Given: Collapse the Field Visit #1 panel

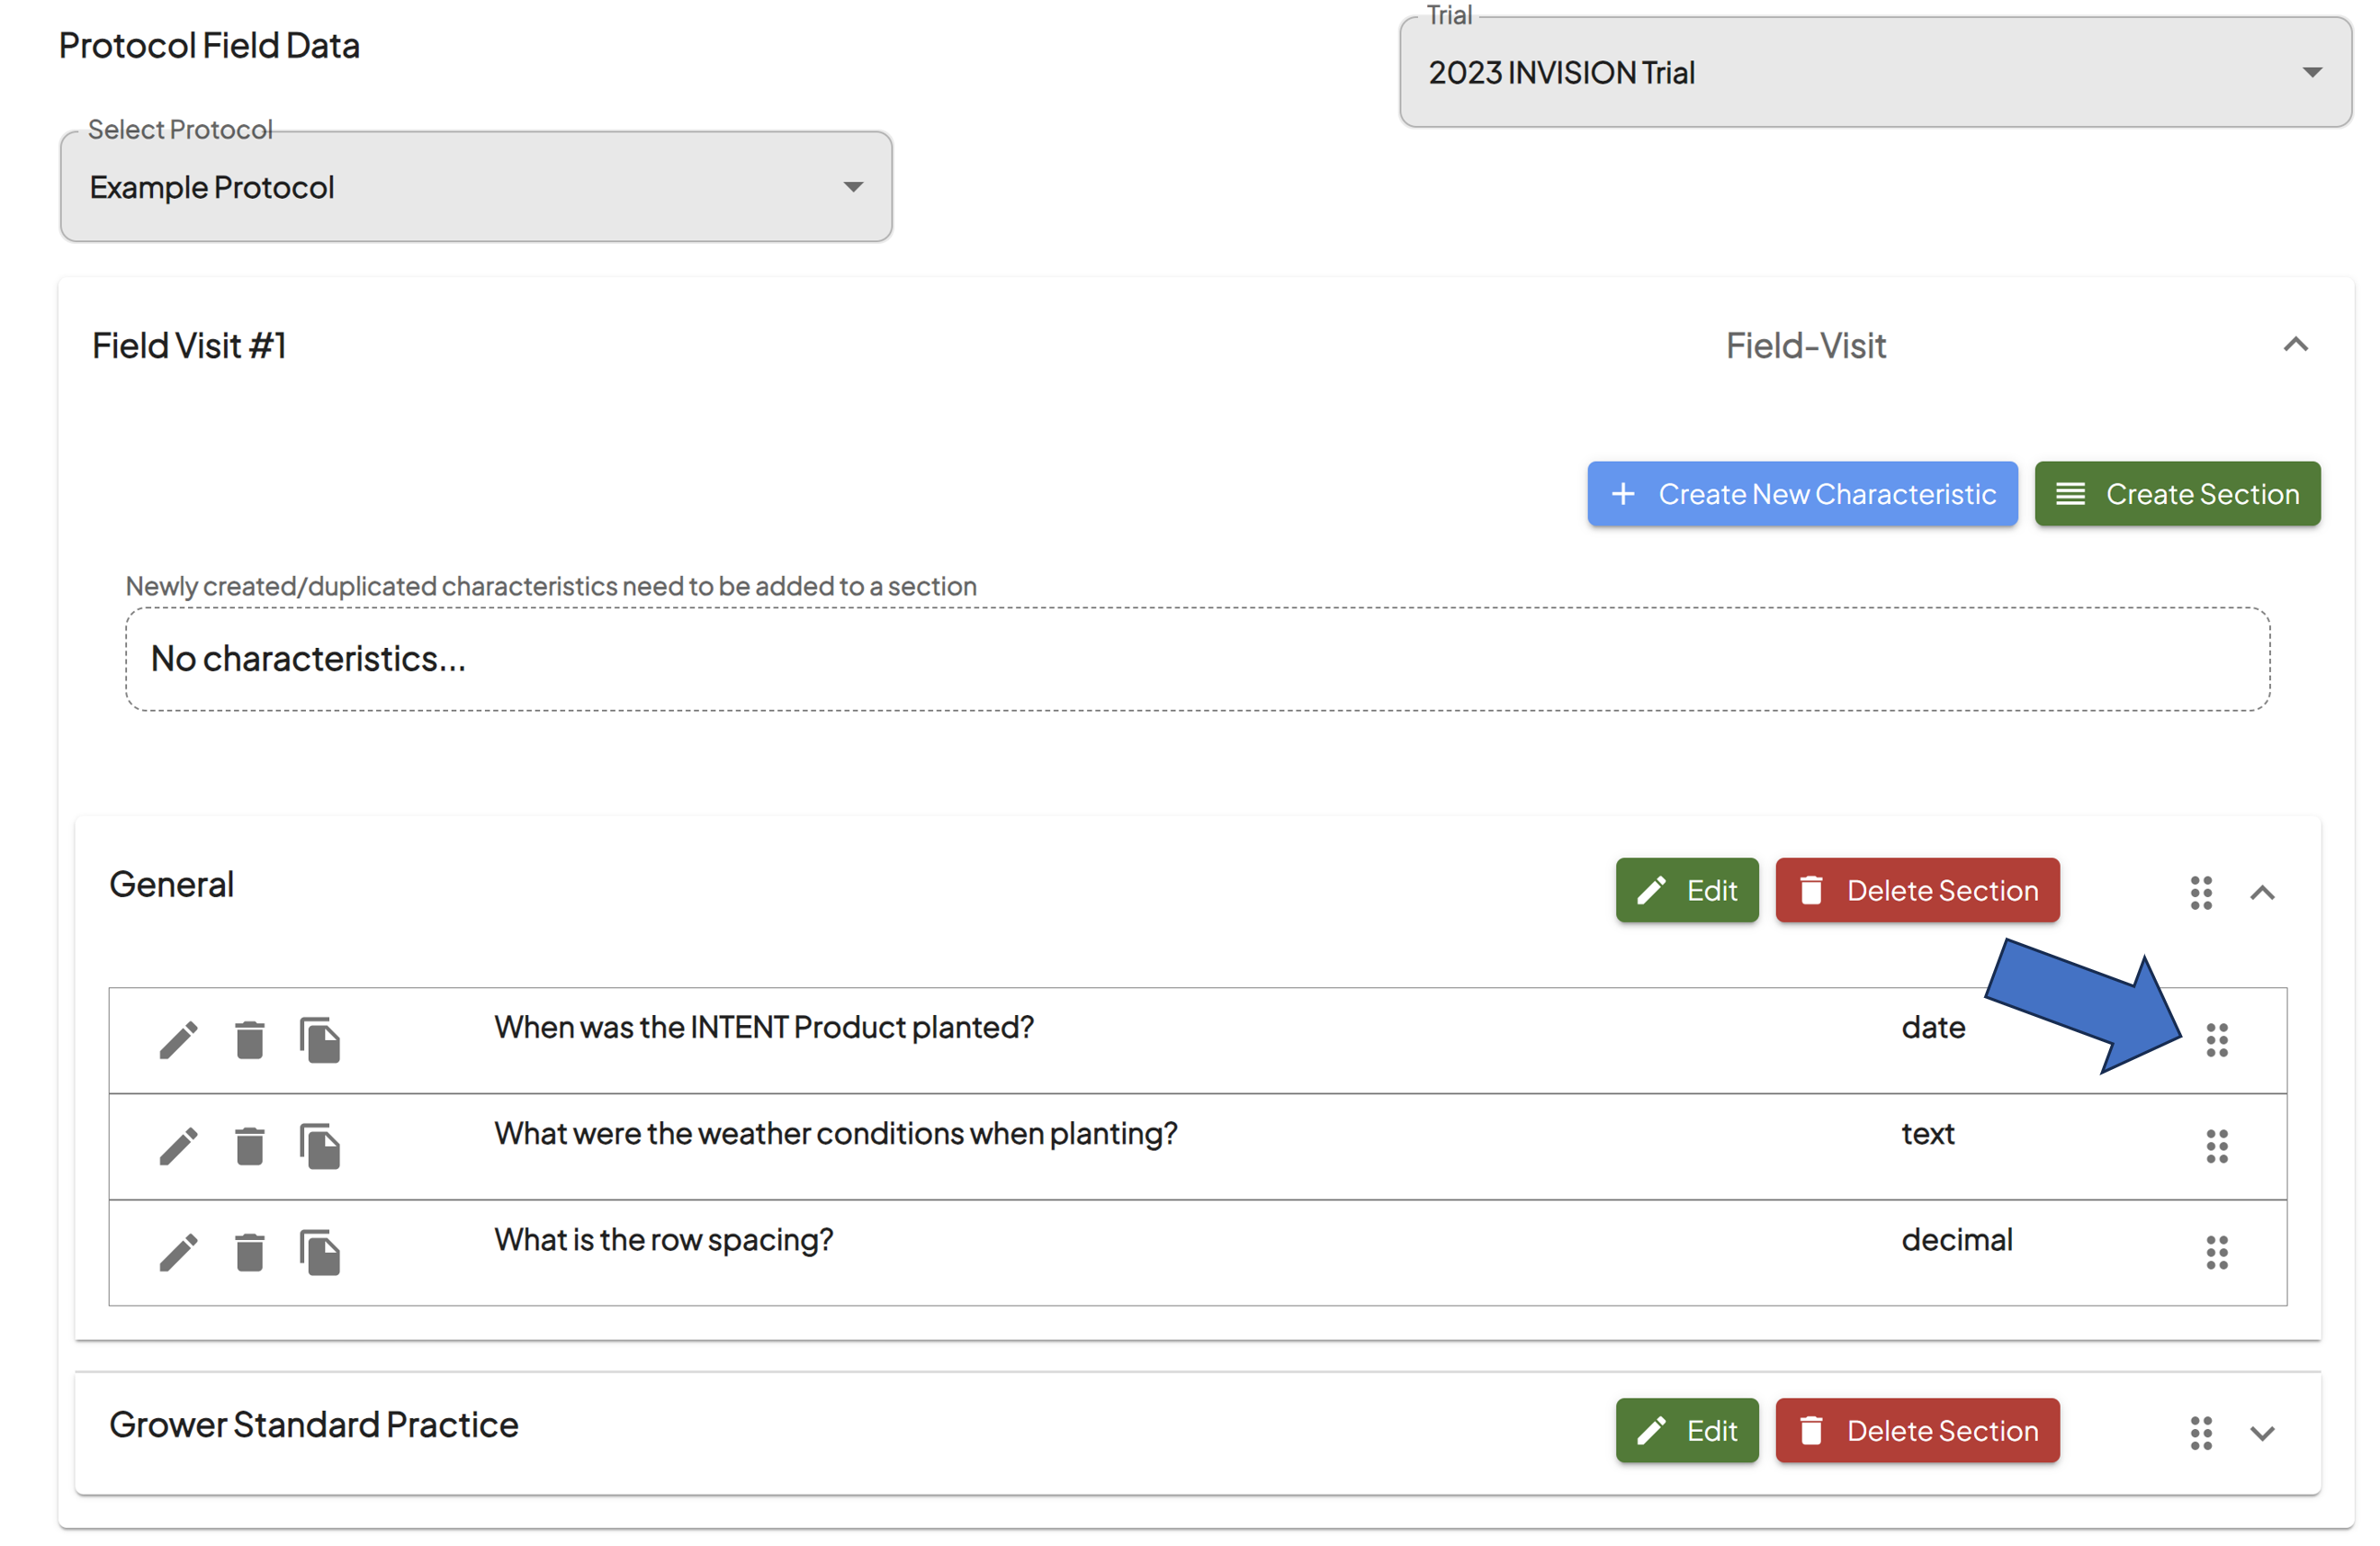Looking at the screenshot, I should [2295, 345].
